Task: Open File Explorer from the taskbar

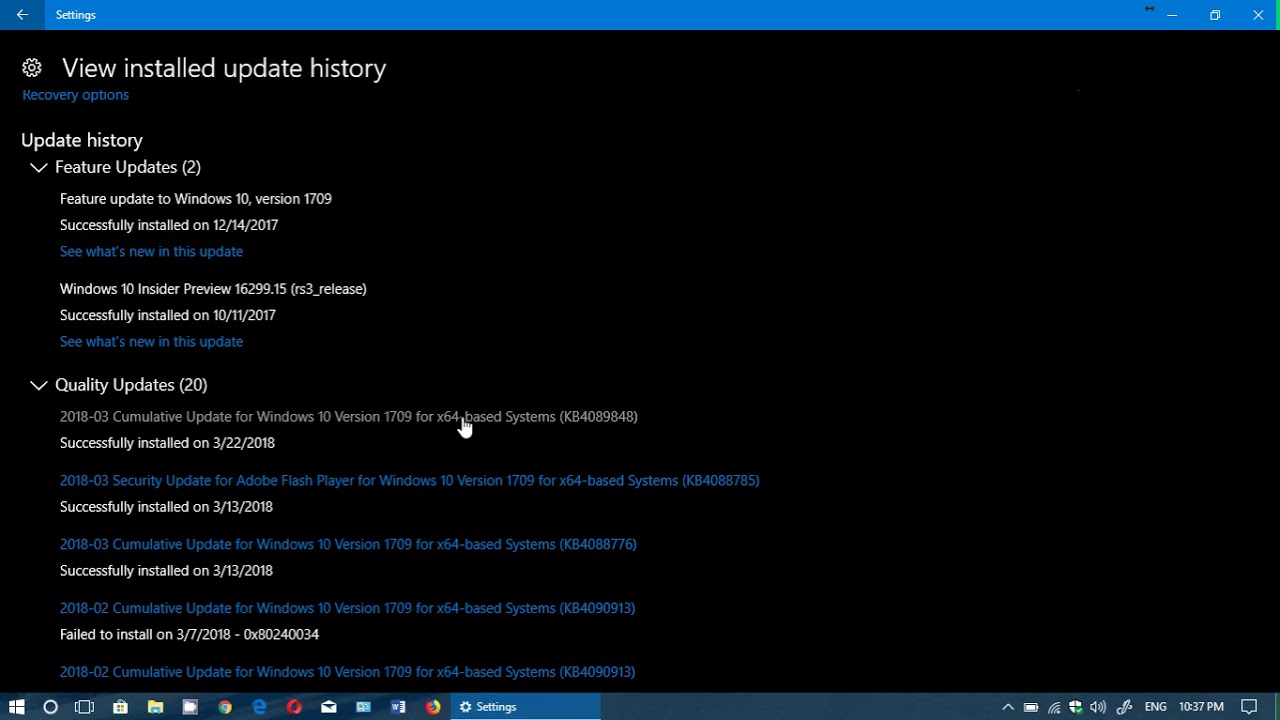Action: coord(155,707)
